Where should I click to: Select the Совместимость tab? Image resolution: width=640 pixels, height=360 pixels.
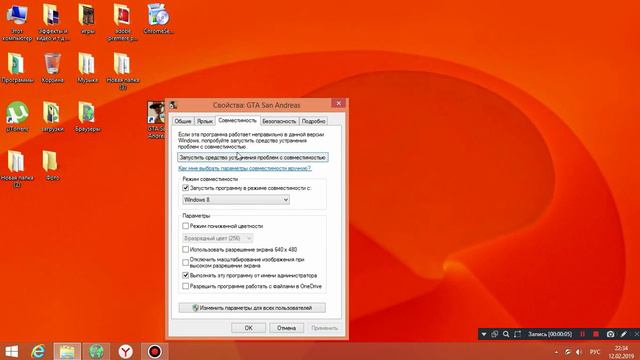237,120
